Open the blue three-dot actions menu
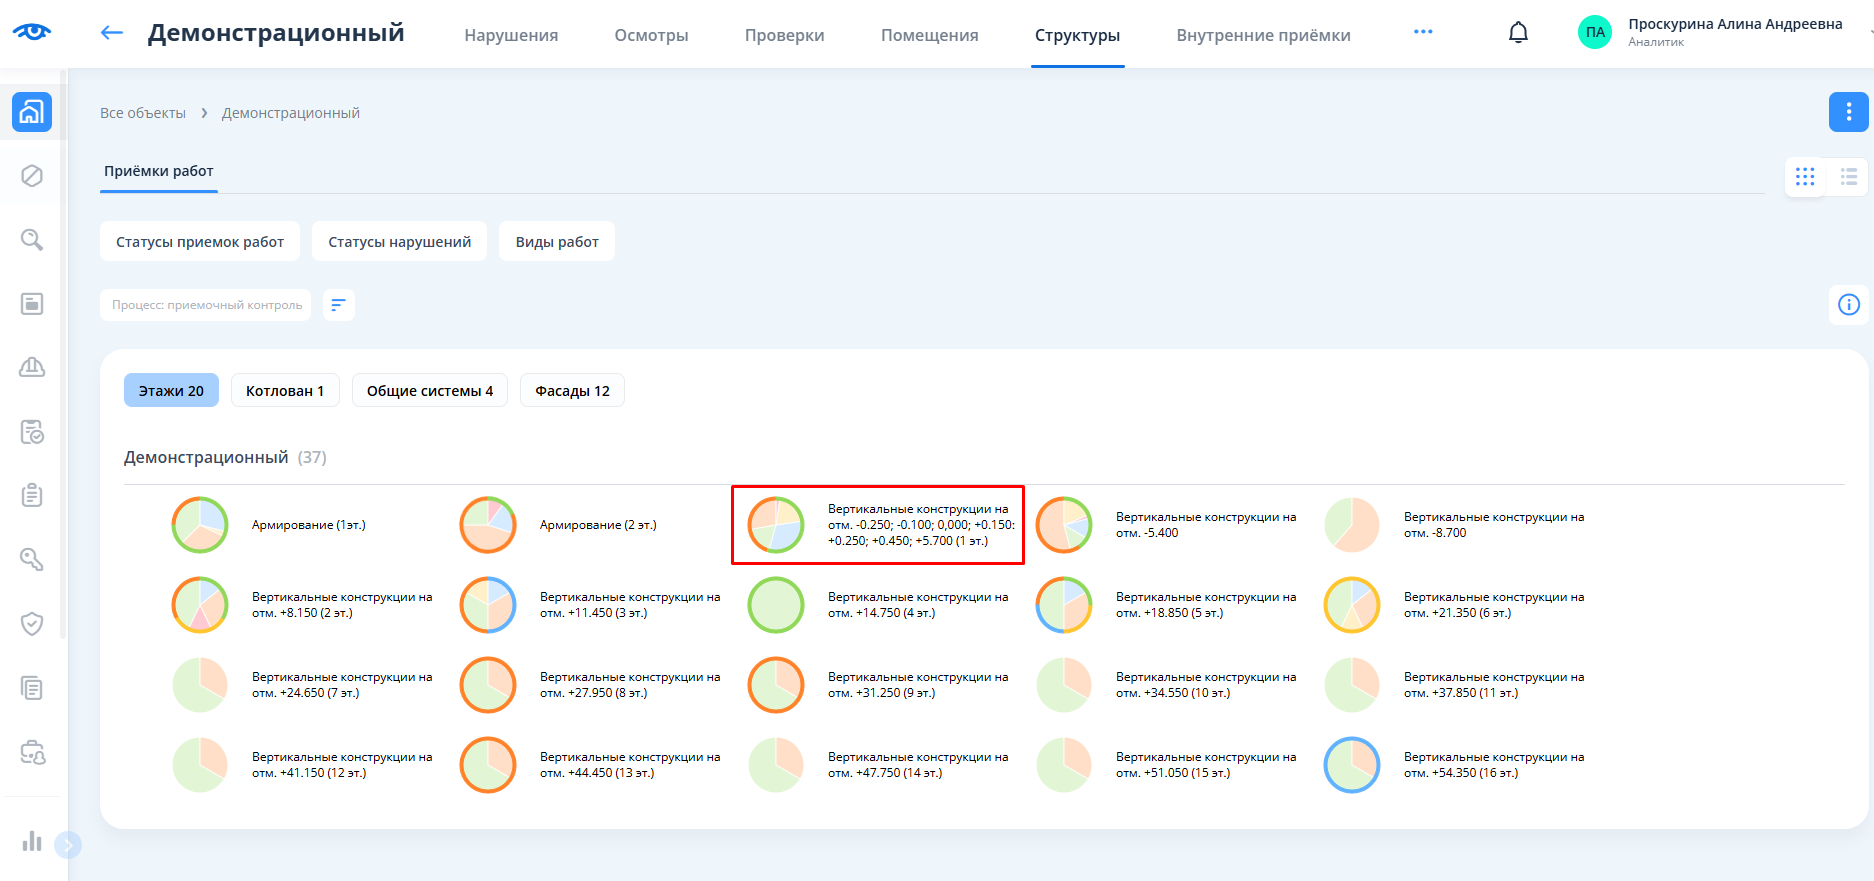1874x881 pixels. [1848, 112]
